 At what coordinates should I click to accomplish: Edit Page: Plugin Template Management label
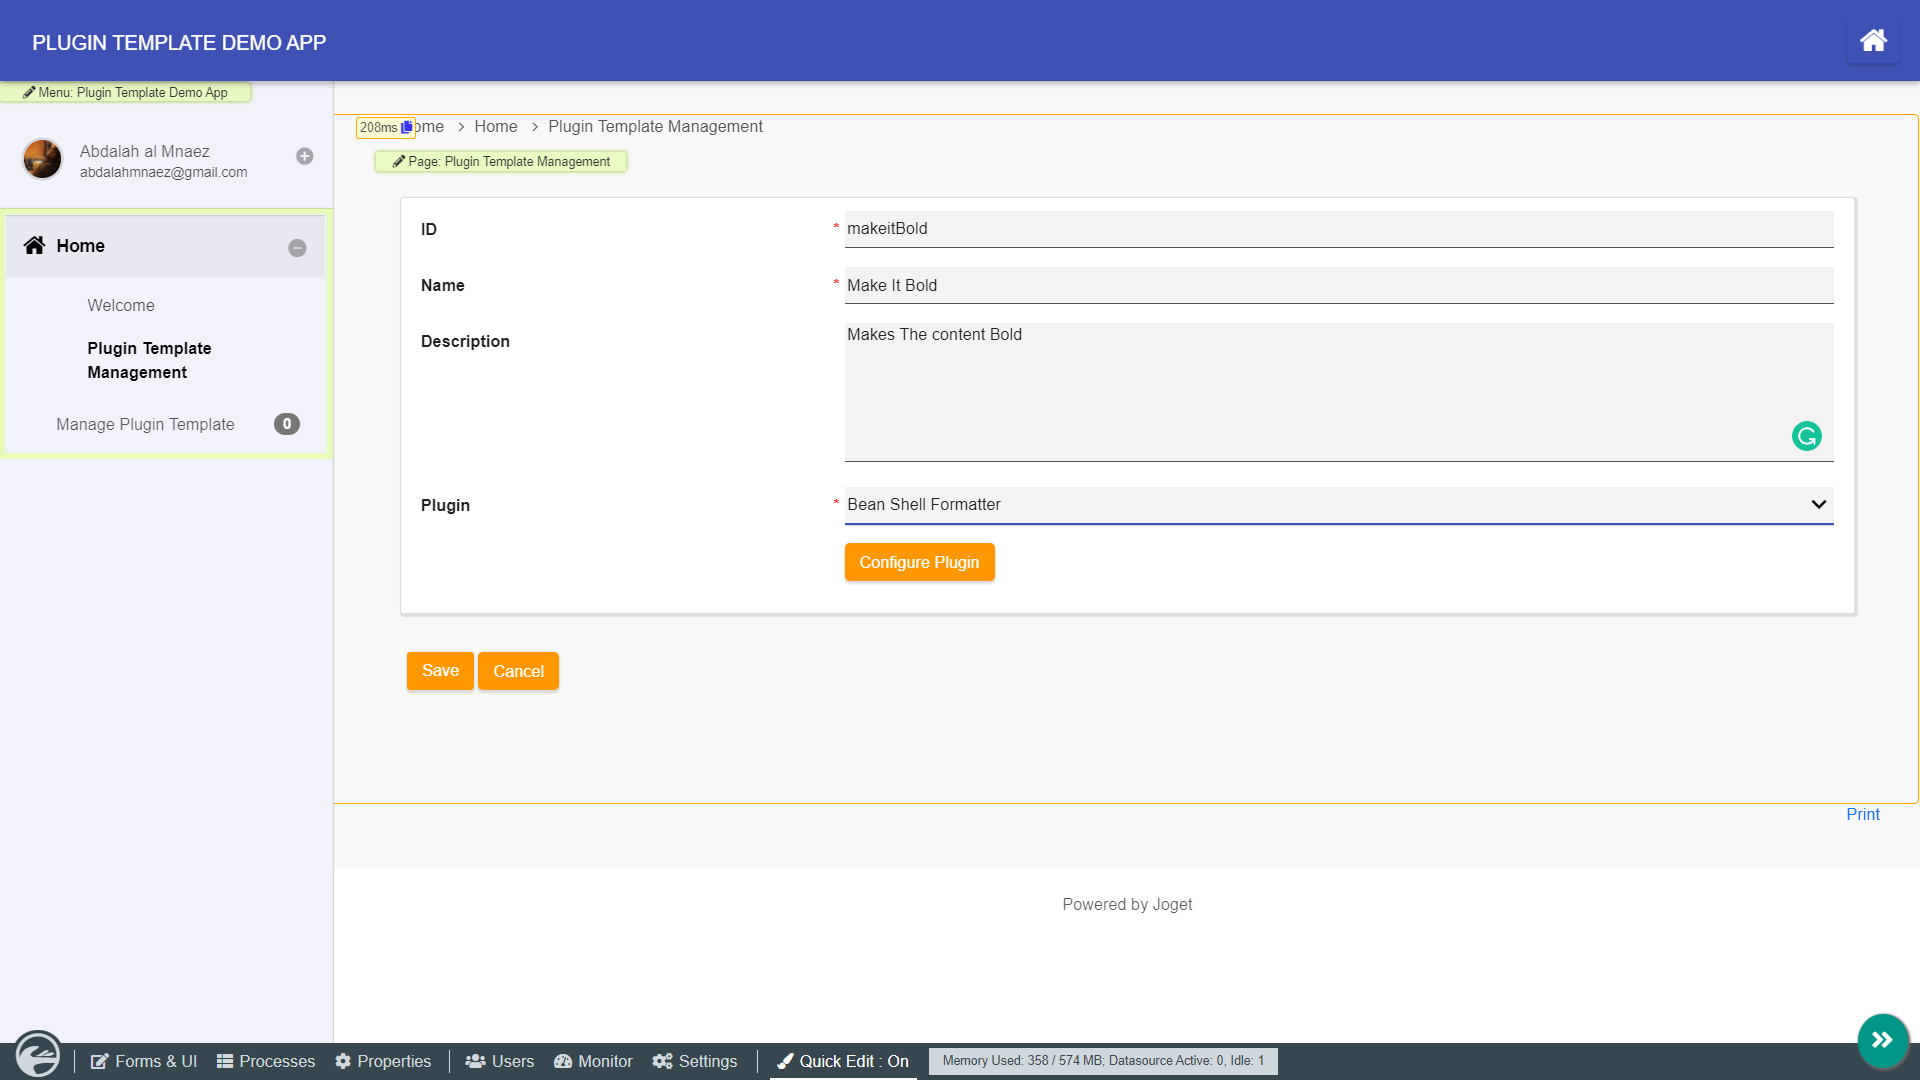coord(501,161)
